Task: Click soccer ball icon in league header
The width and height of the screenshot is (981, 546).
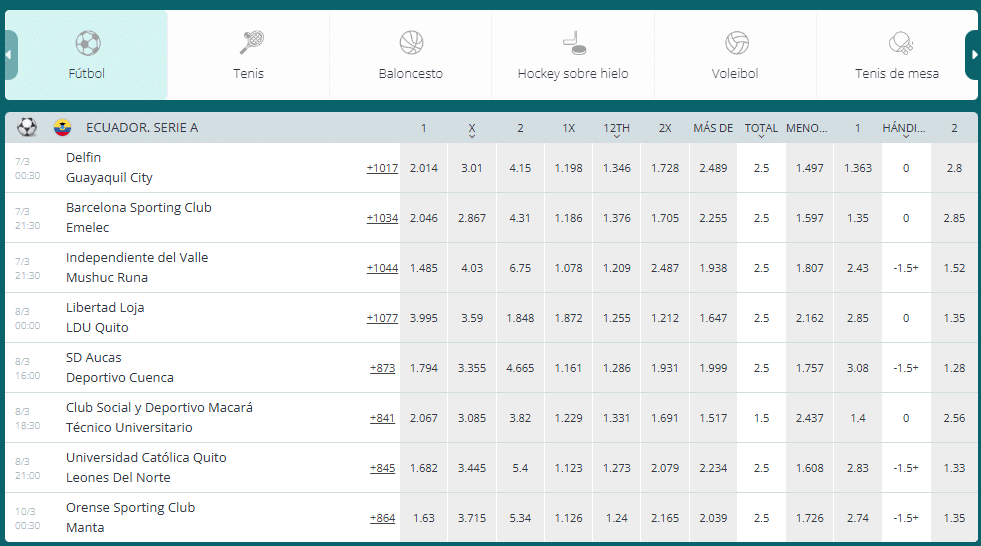Action: pyautogui.click(x=27, y=128)
